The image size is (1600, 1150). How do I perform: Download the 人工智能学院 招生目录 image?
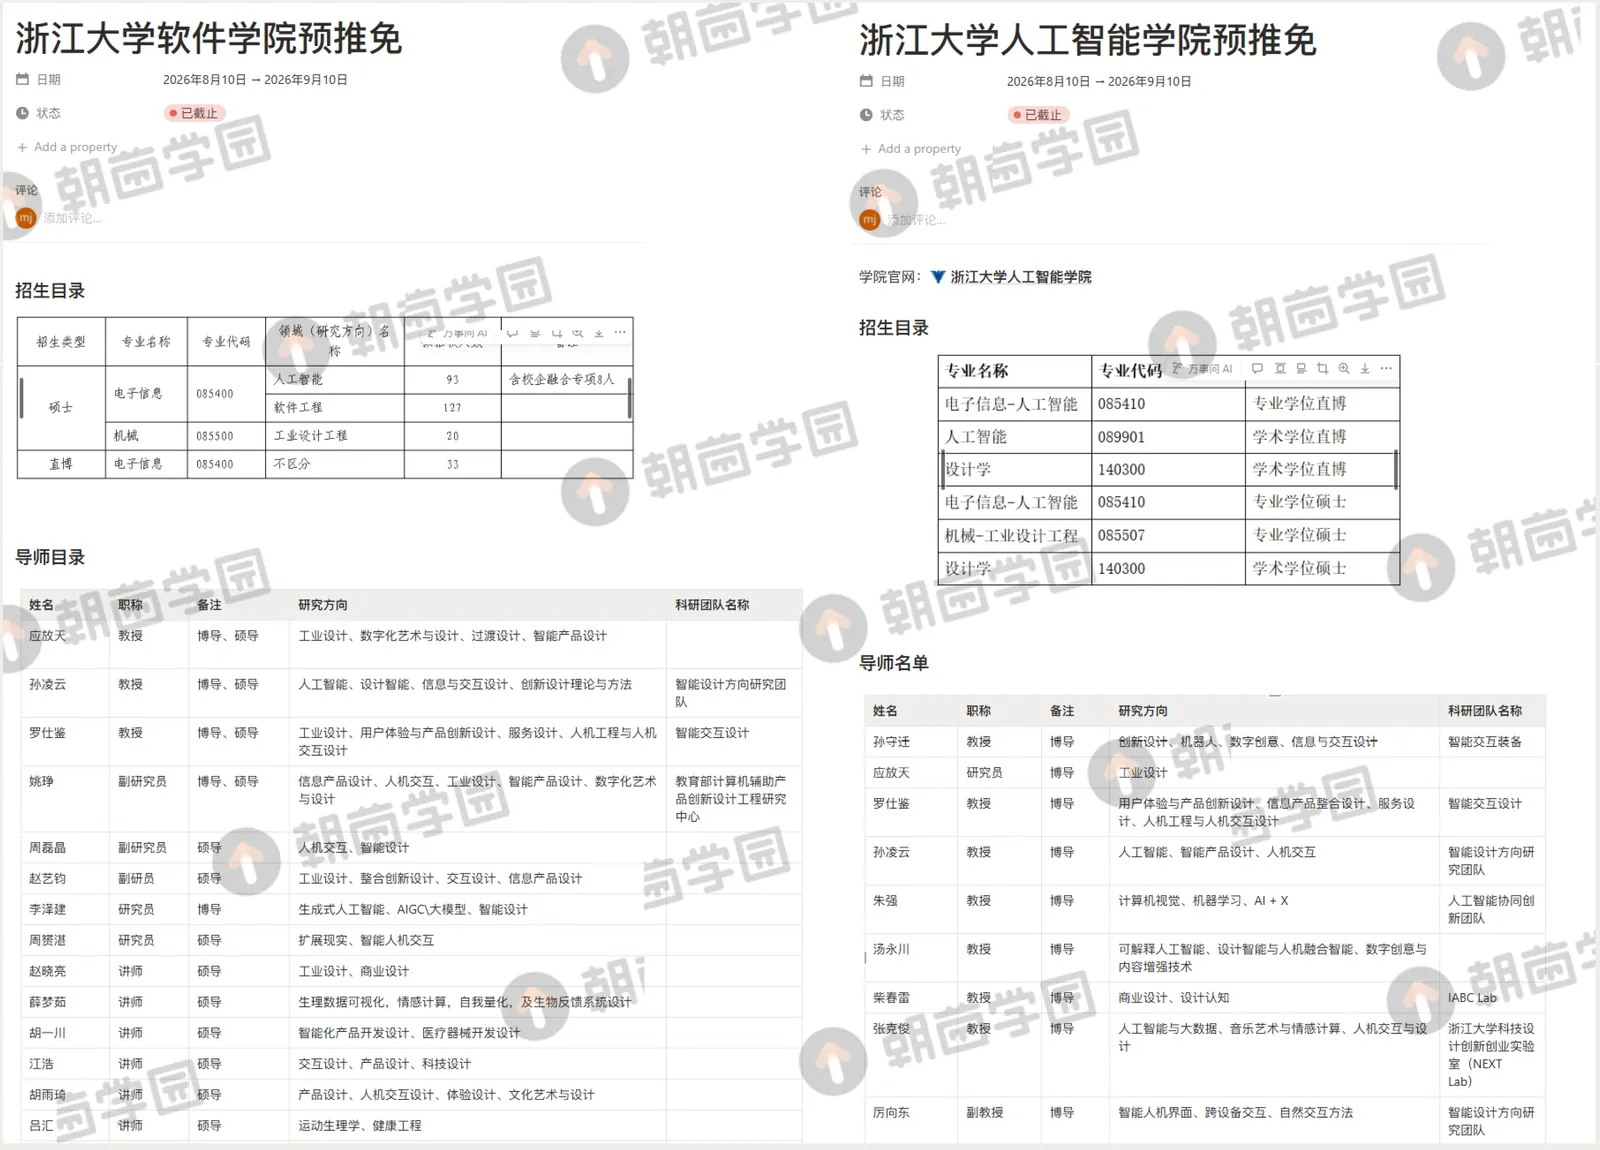click(1365, 369)
